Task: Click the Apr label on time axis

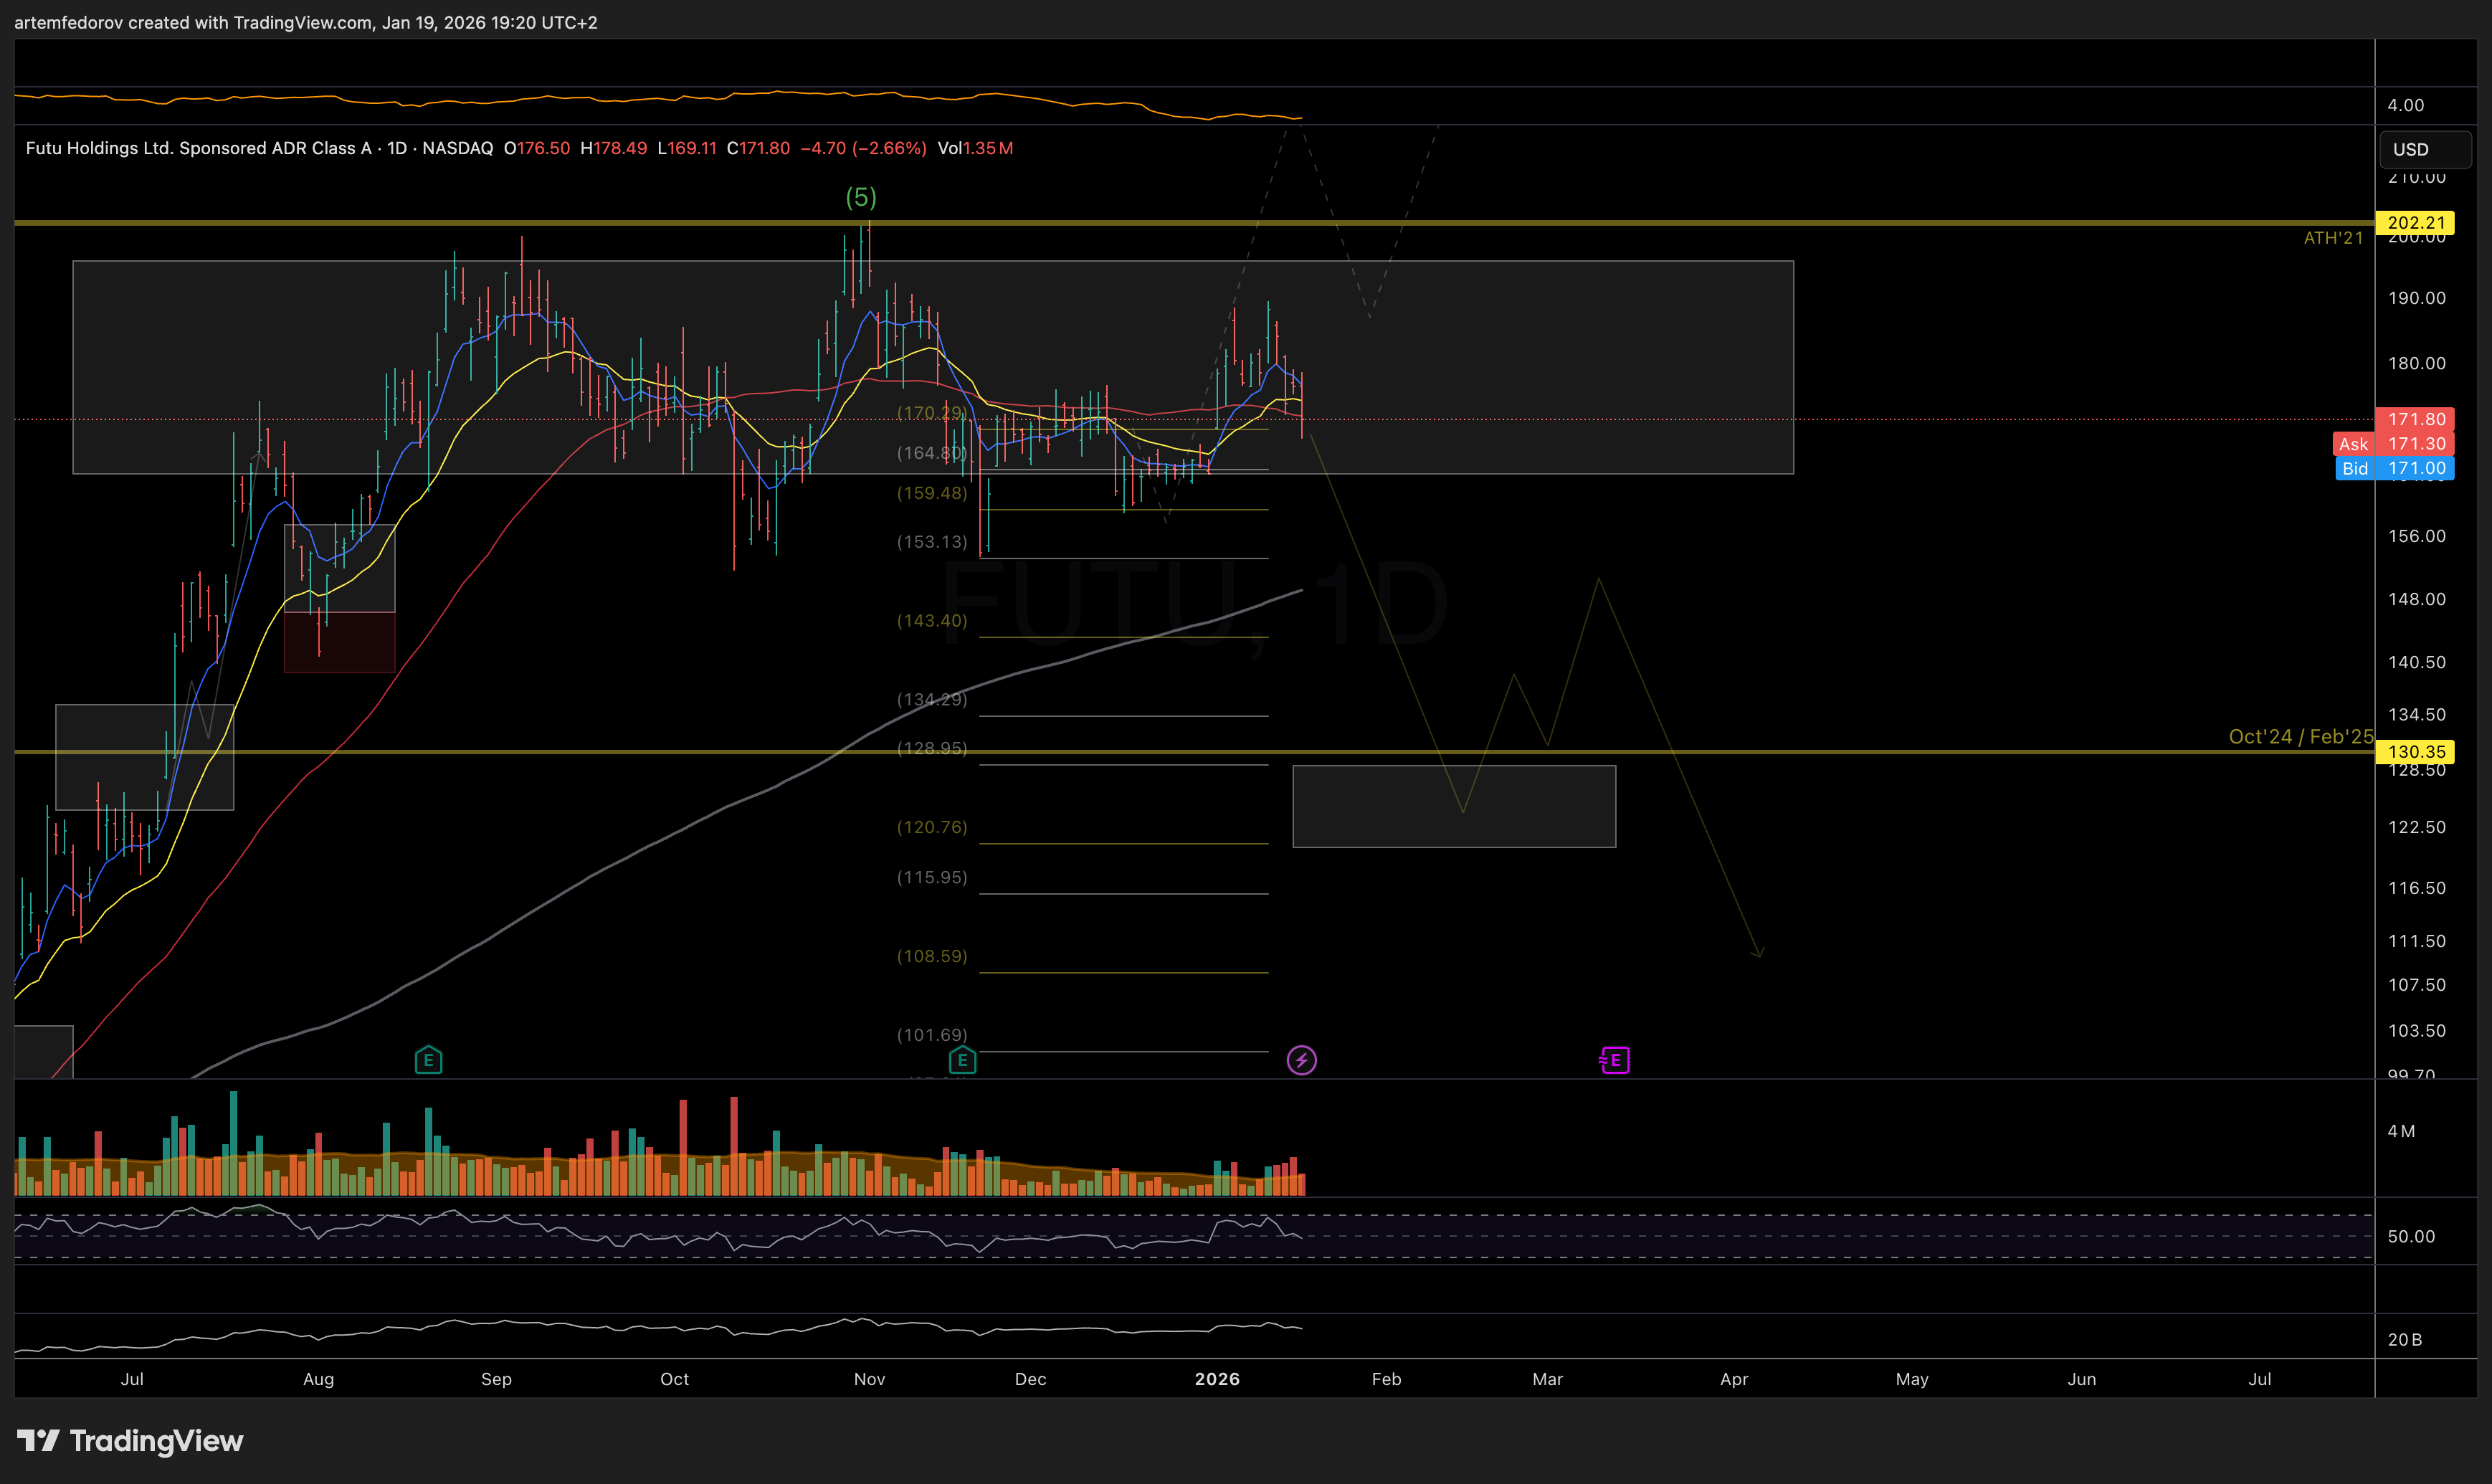Action: point(1734,1379)
